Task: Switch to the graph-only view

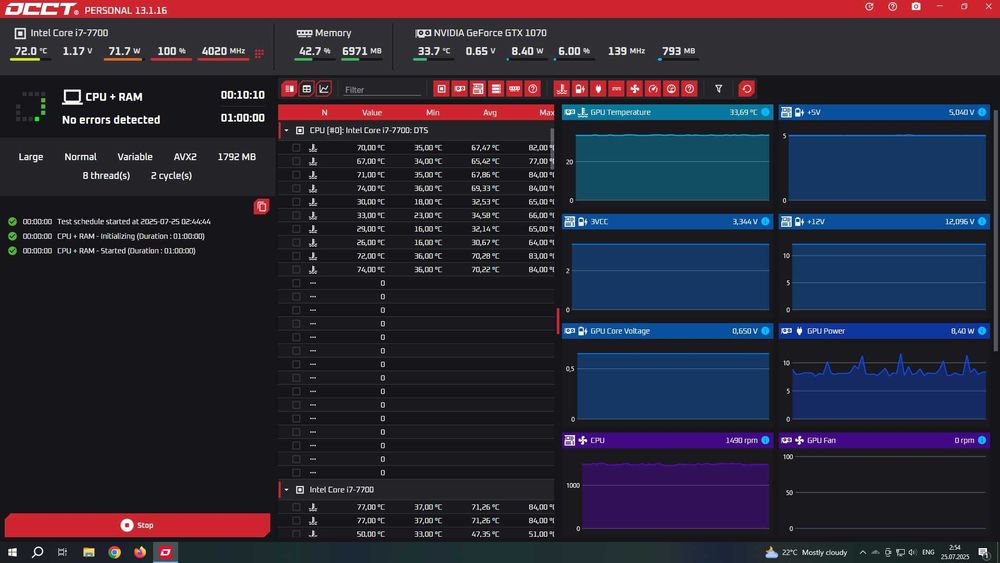Action: (x=324, y=89)
